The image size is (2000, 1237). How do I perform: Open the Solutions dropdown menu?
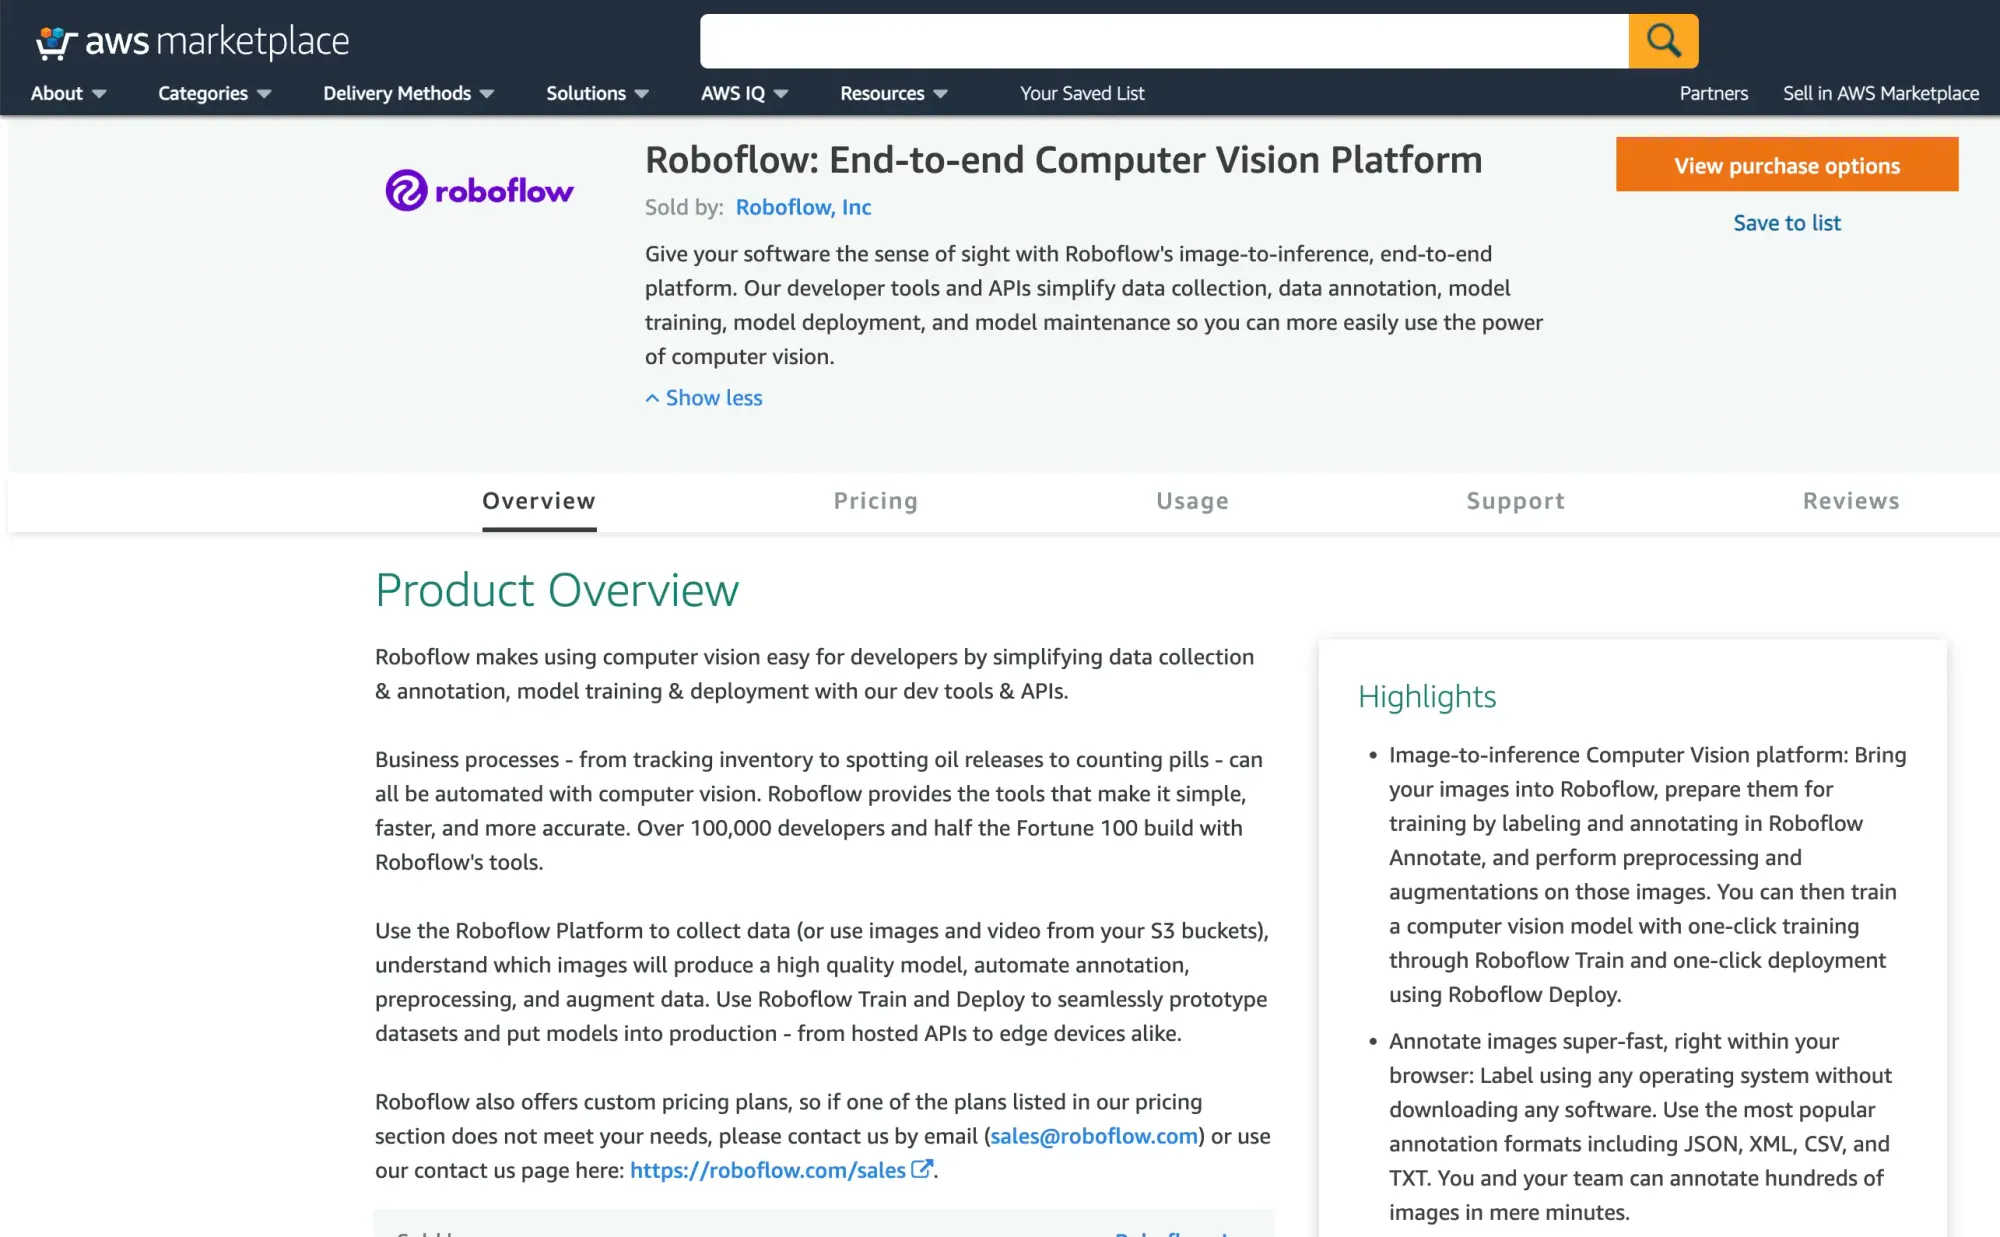(x=597, y=93)
